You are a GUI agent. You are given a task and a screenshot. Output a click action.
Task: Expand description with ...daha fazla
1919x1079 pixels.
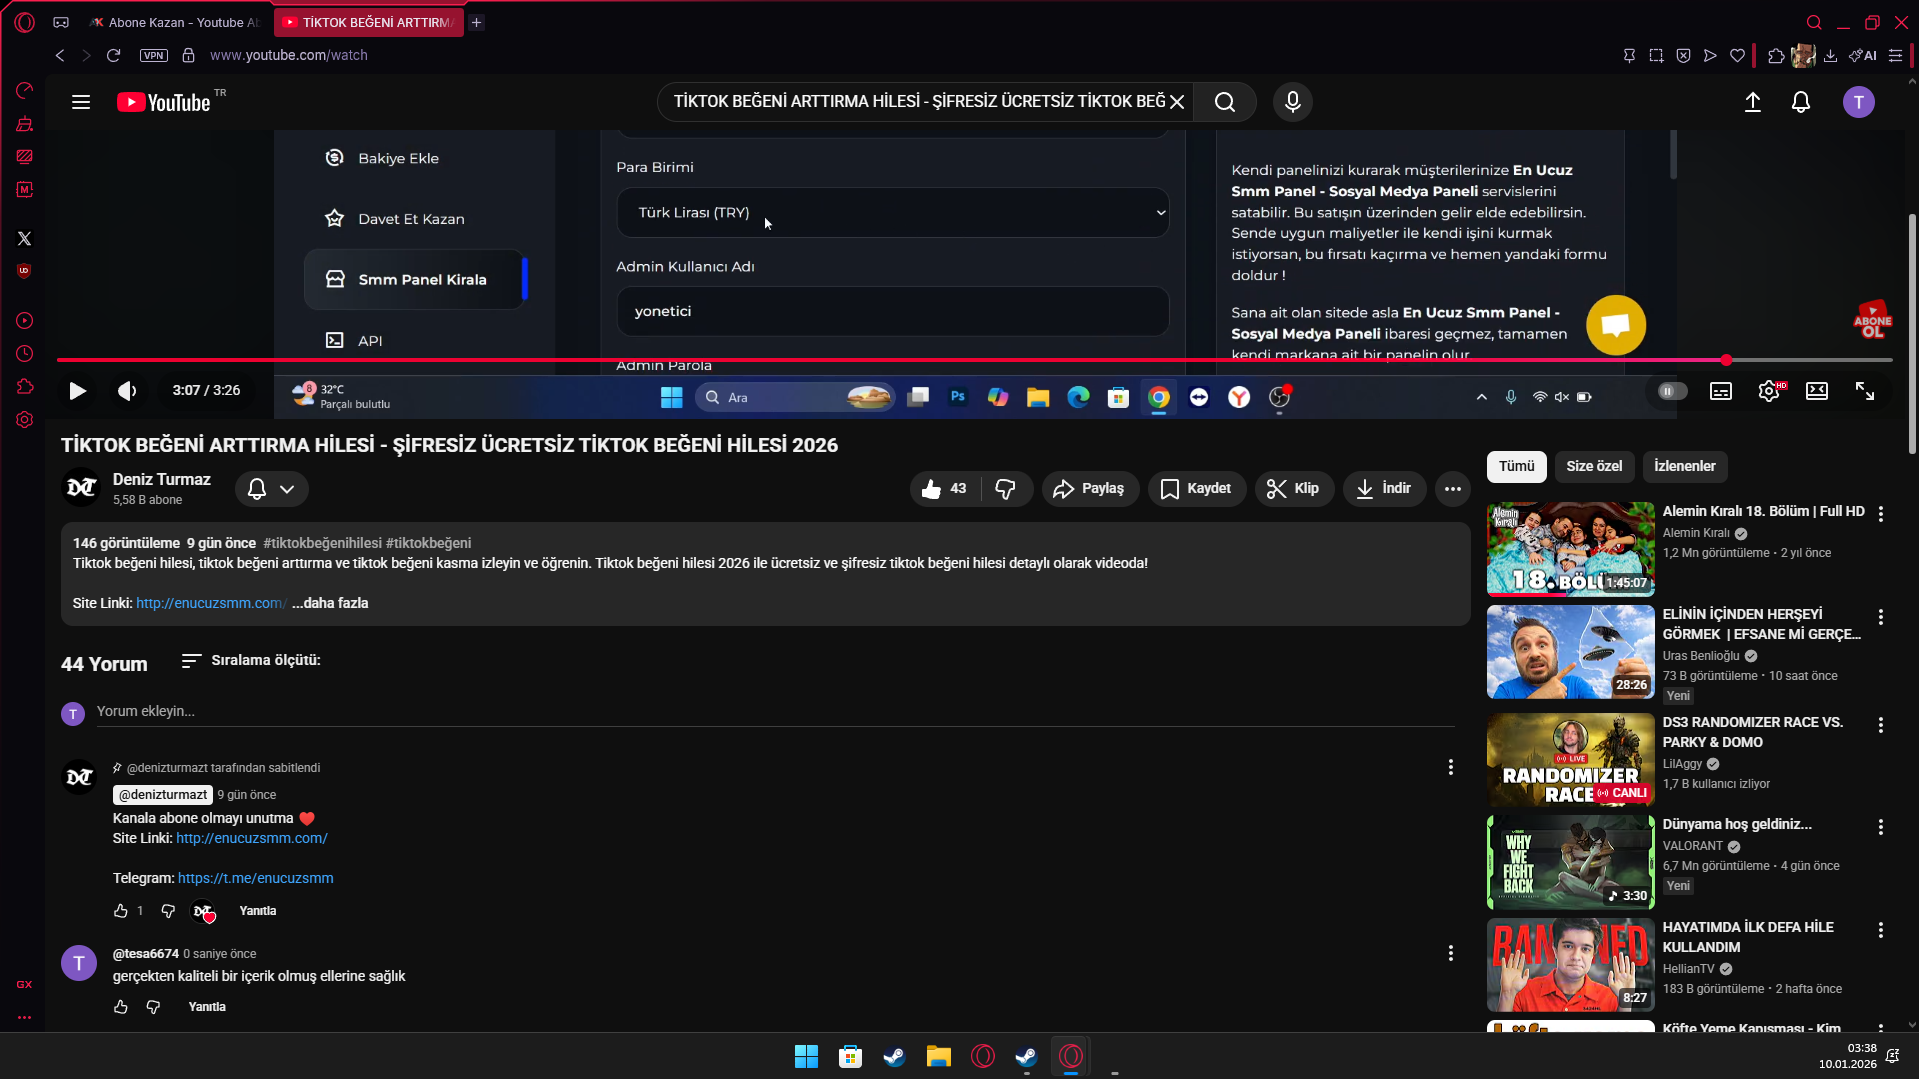point(331,603)
